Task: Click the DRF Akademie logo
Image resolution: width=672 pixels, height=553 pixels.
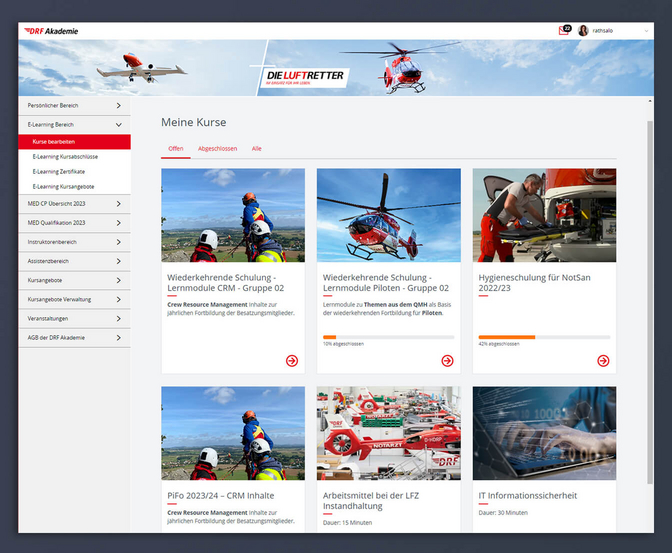Action: coord(50,31)
